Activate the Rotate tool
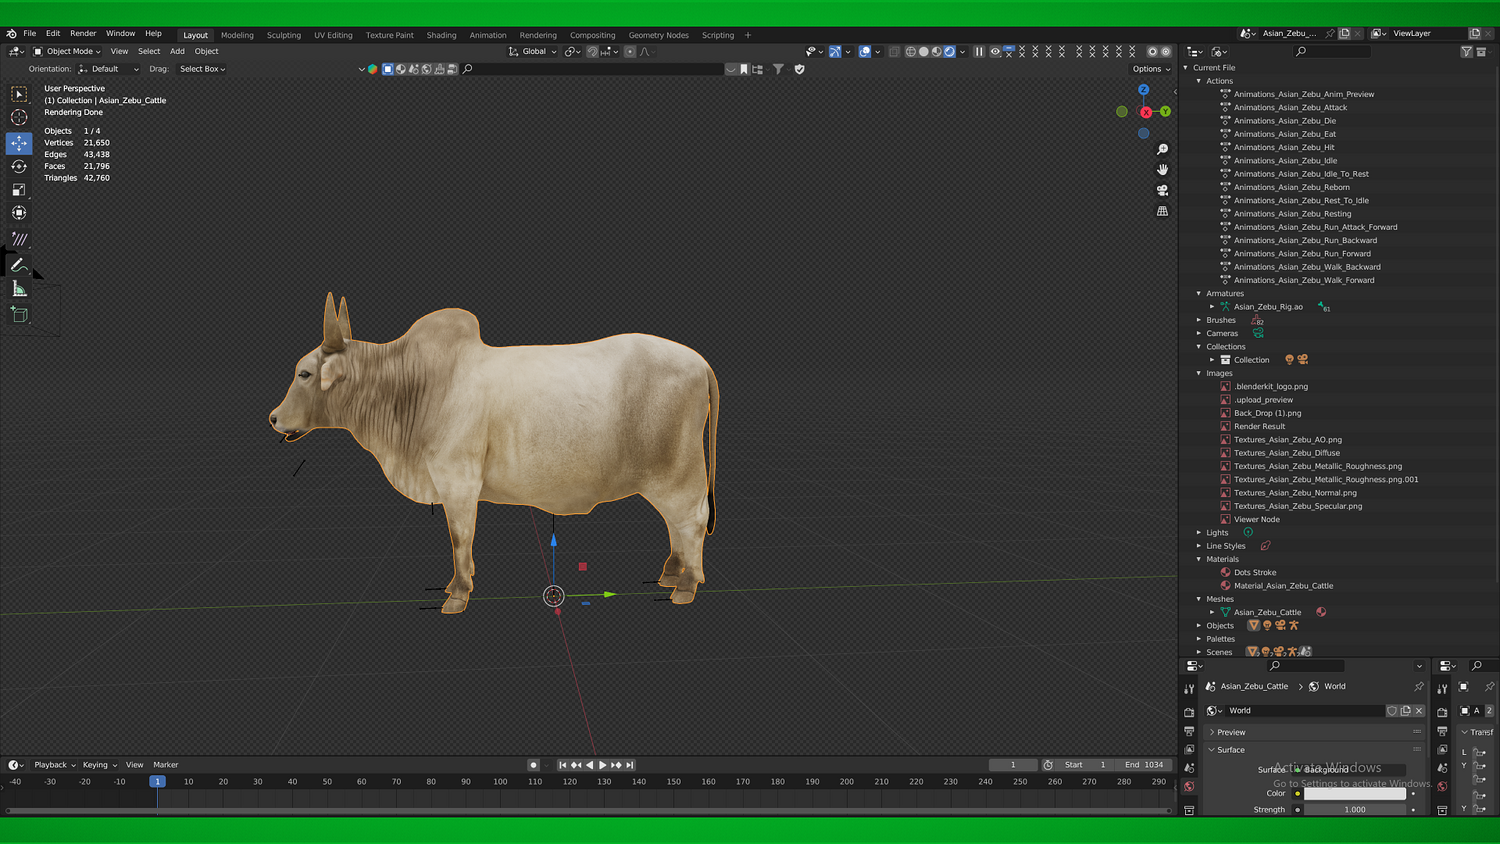 [x=19, y=166]
